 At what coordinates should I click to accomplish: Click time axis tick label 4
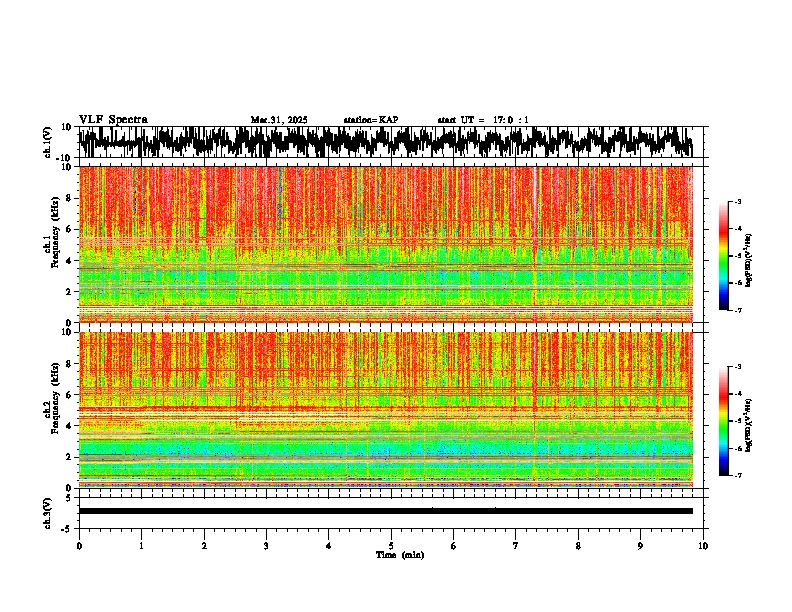329,546
